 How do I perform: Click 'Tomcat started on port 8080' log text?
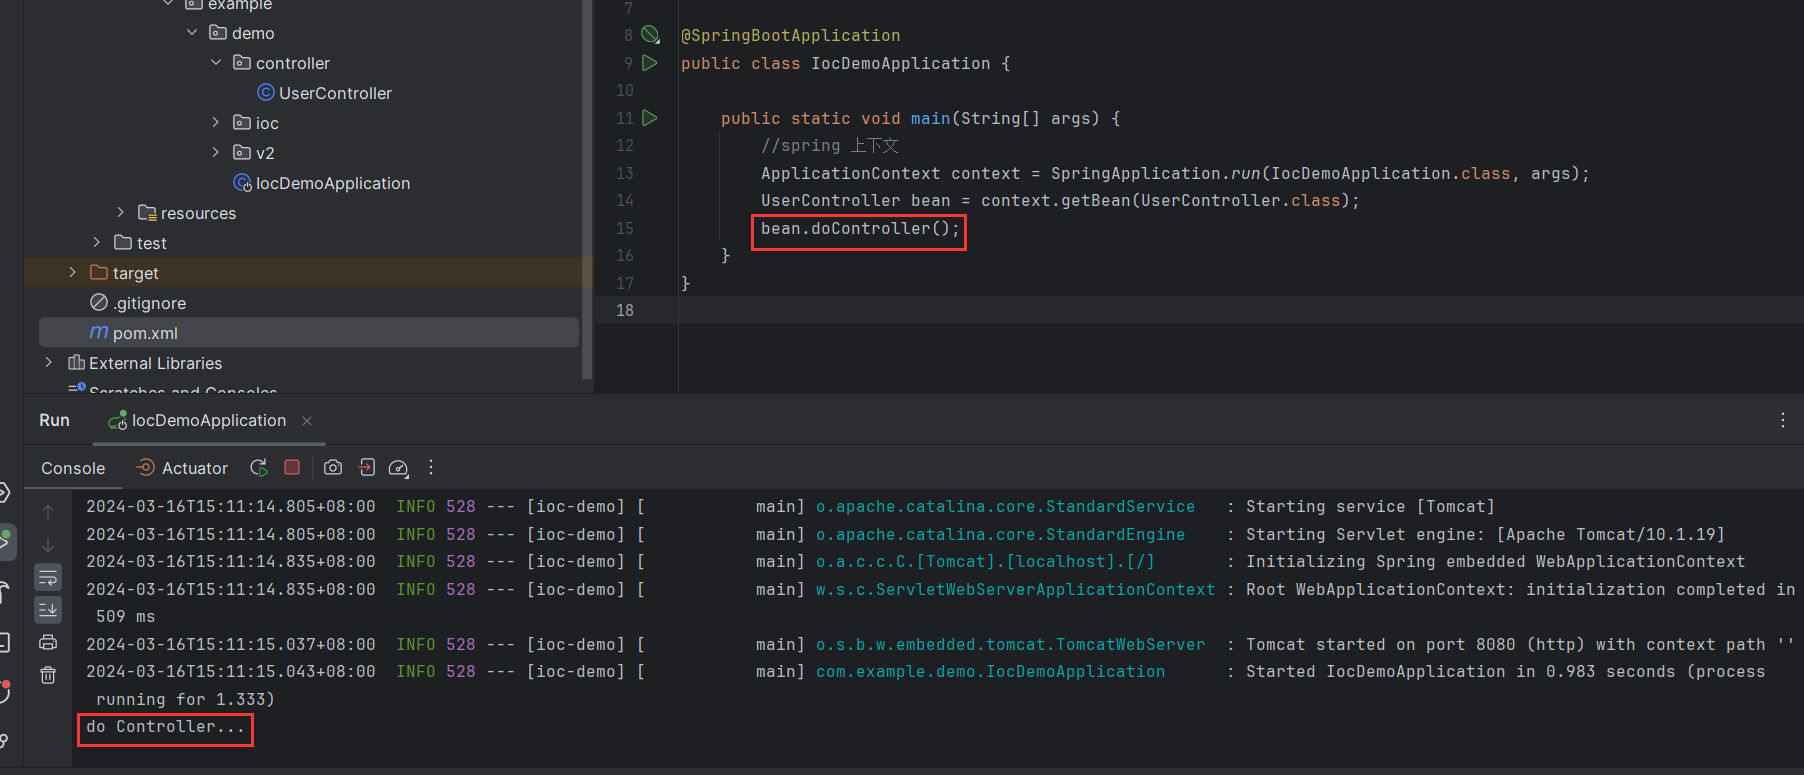click(1380, 645)
